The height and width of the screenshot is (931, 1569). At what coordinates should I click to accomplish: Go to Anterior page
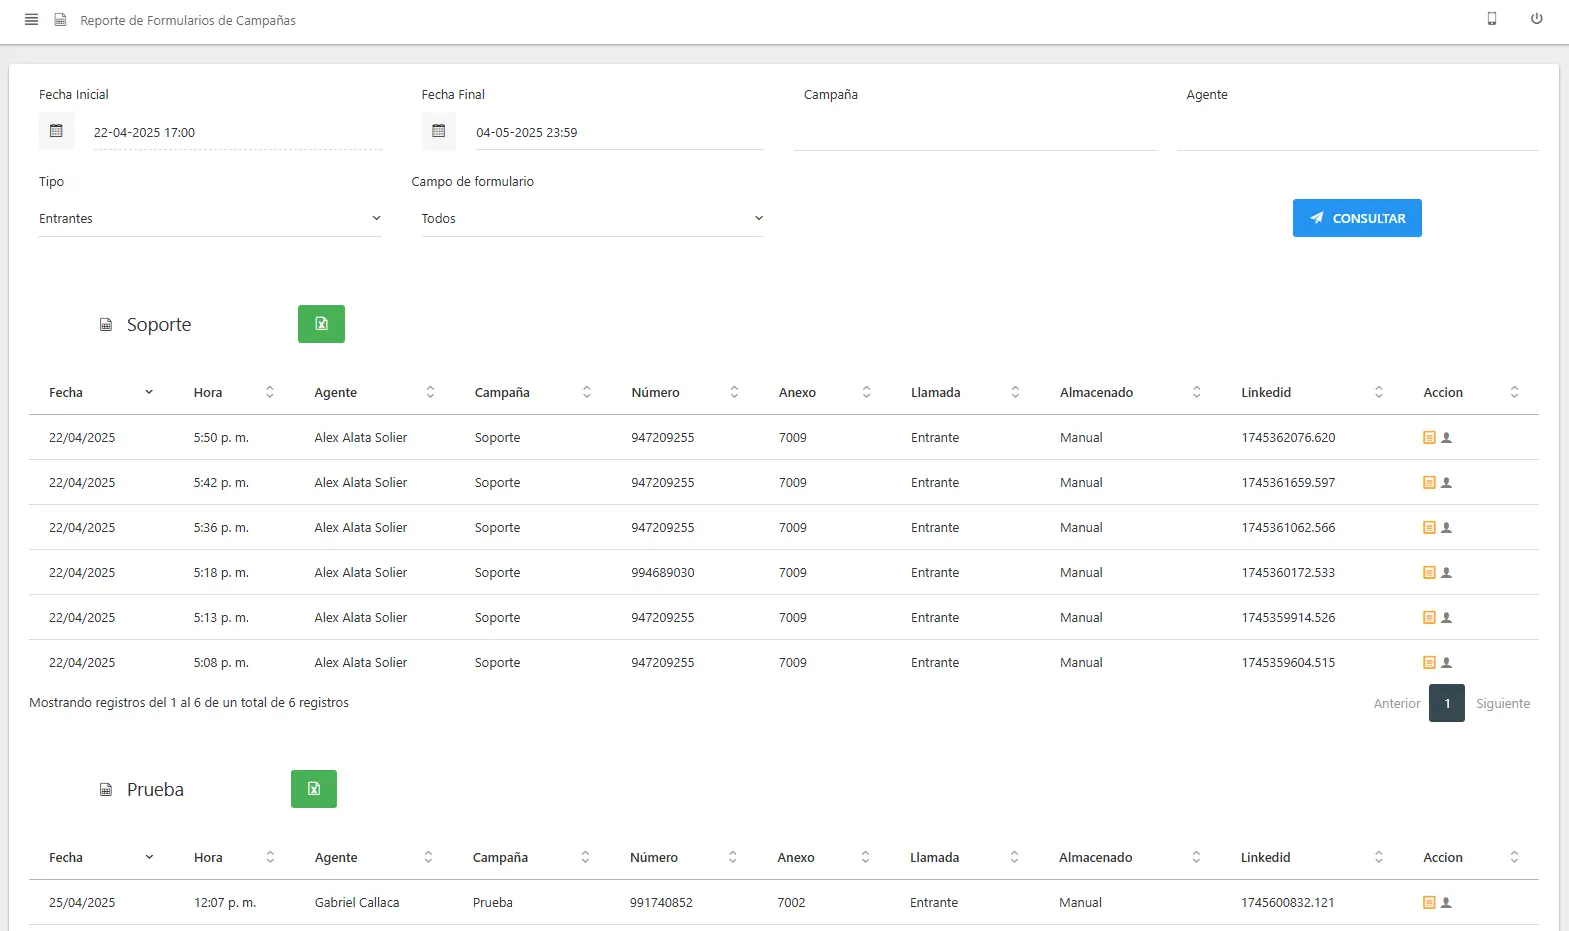coord(1397,703)
